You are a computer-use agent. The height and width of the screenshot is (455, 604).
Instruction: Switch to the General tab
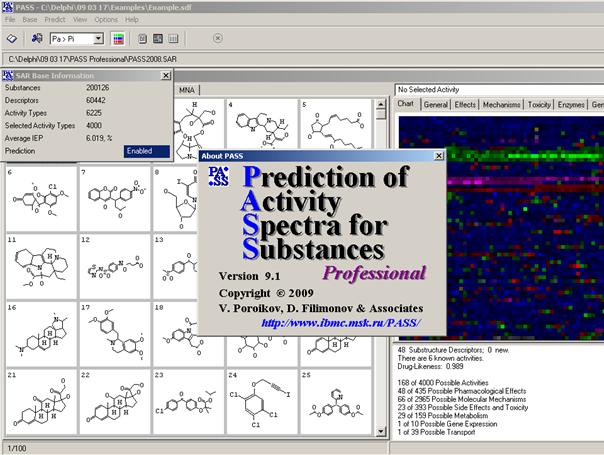click(x=436, y=104)
